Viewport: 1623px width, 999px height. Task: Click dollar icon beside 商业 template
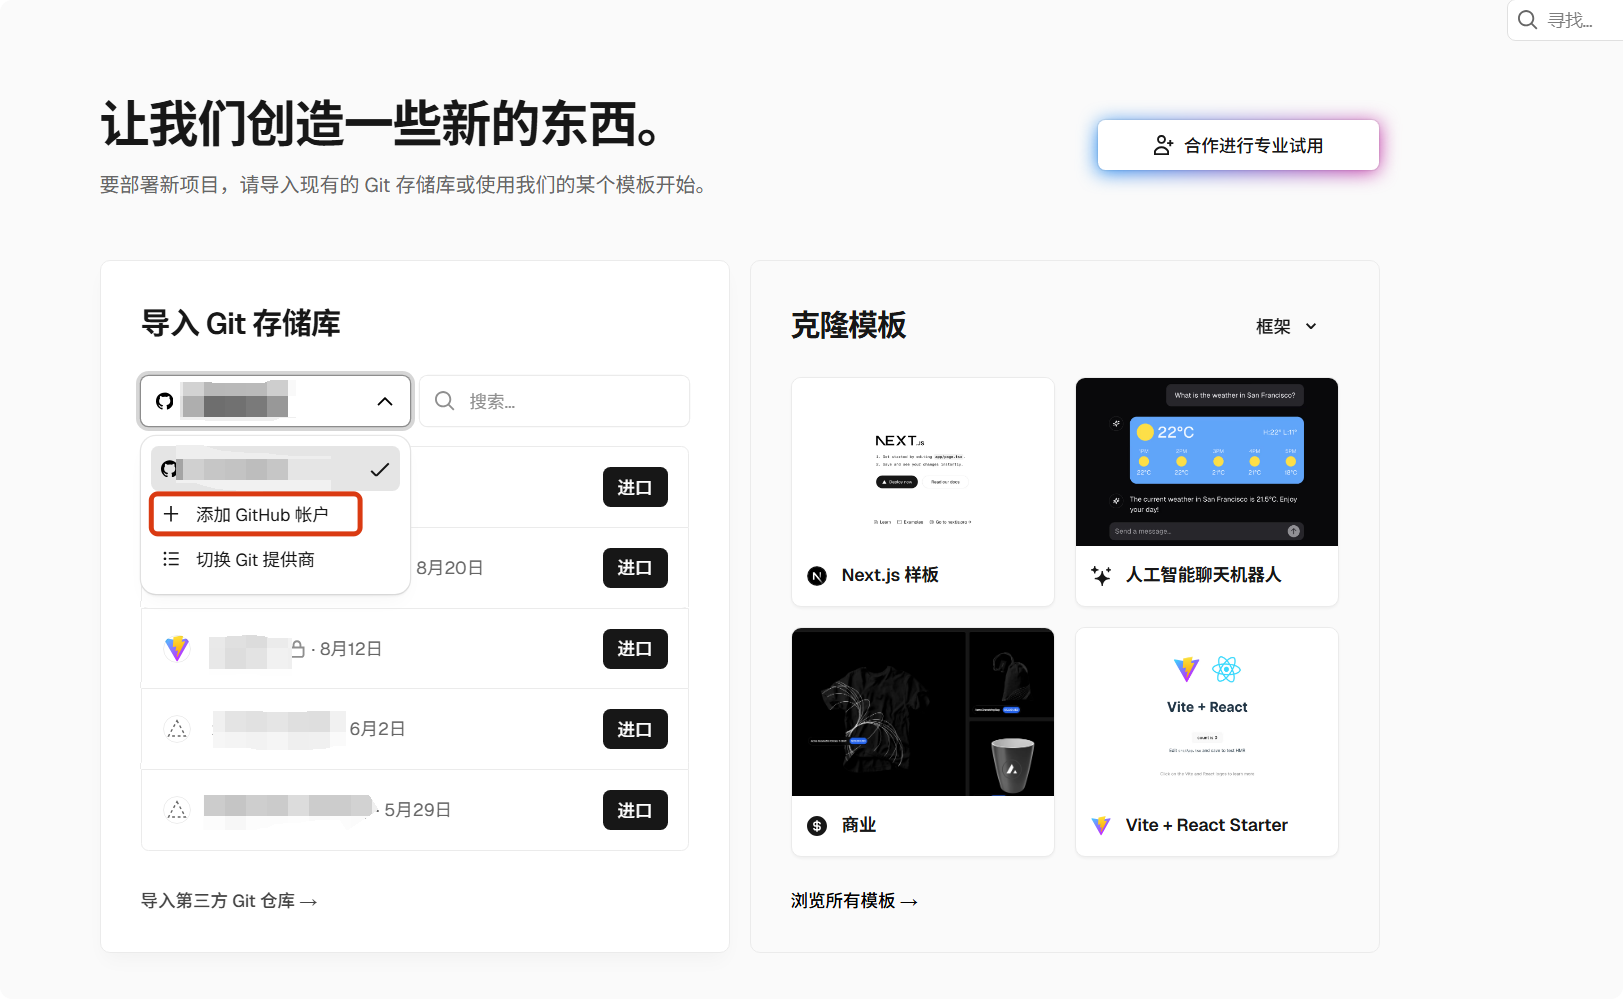817,826
